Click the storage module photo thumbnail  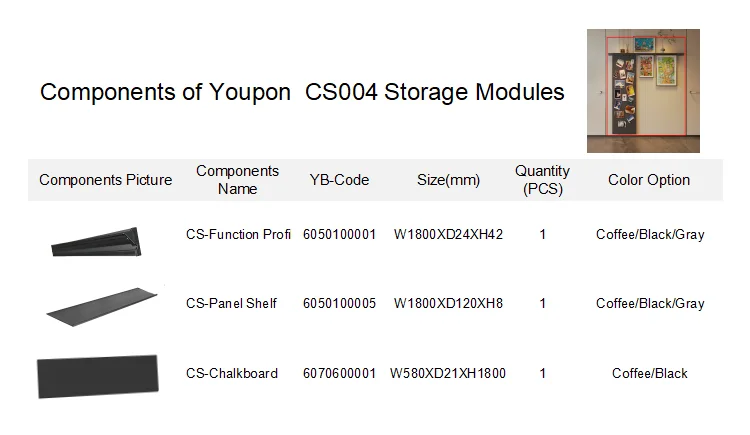(x=642, y=91)
